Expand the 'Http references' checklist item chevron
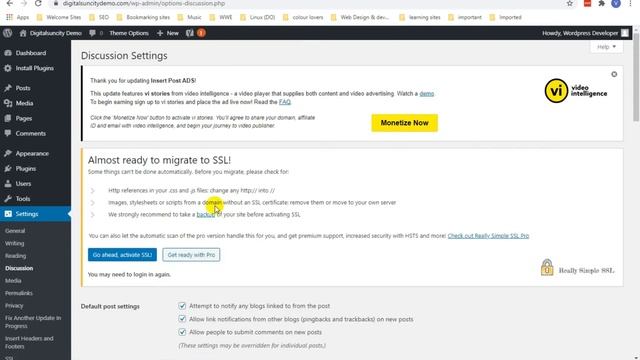The image size is (640, 360). pyautogui.click(x=93, y=191)
